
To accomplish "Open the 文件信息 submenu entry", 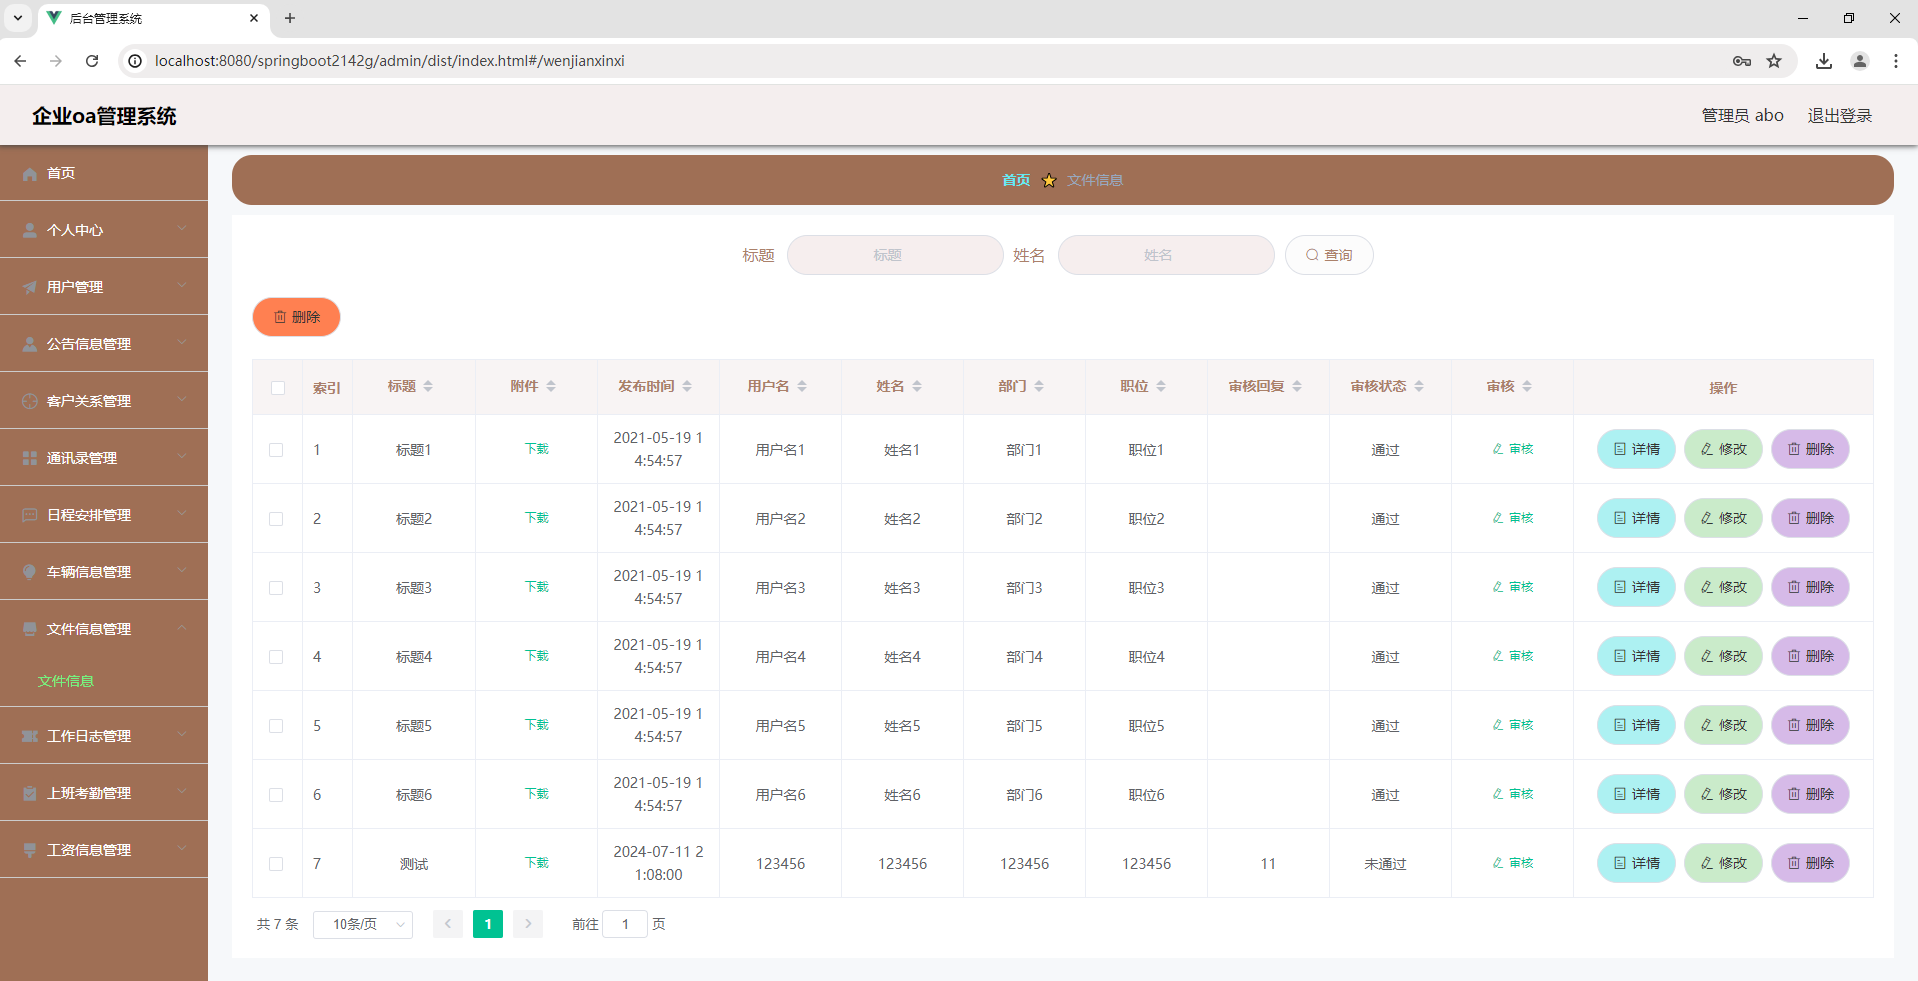I will point(65,680).
